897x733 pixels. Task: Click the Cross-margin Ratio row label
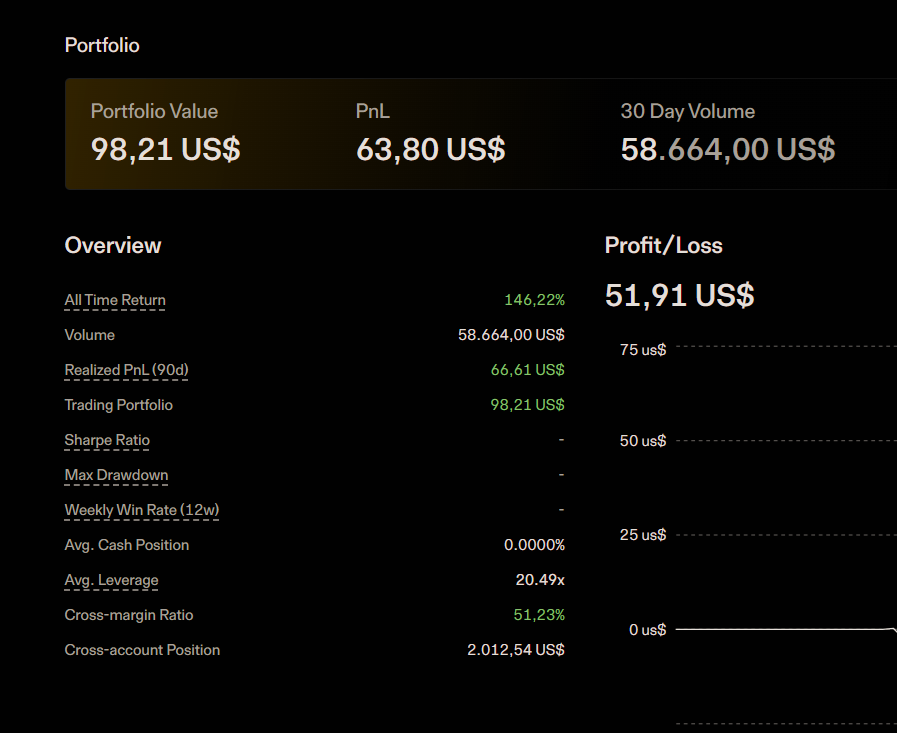click(x=129, y=615)
